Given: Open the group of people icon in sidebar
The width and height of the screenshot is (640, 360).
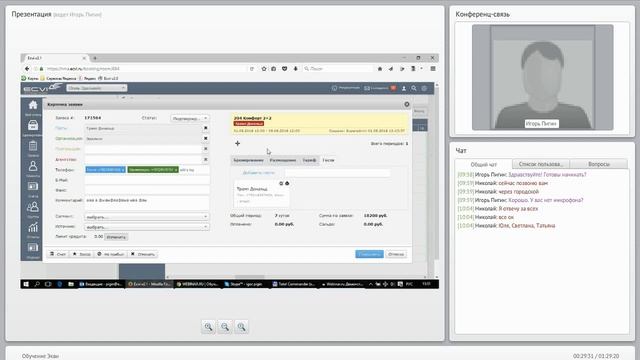Looking at the screenshot, I should pyautogui.click(x=33, y=207).
